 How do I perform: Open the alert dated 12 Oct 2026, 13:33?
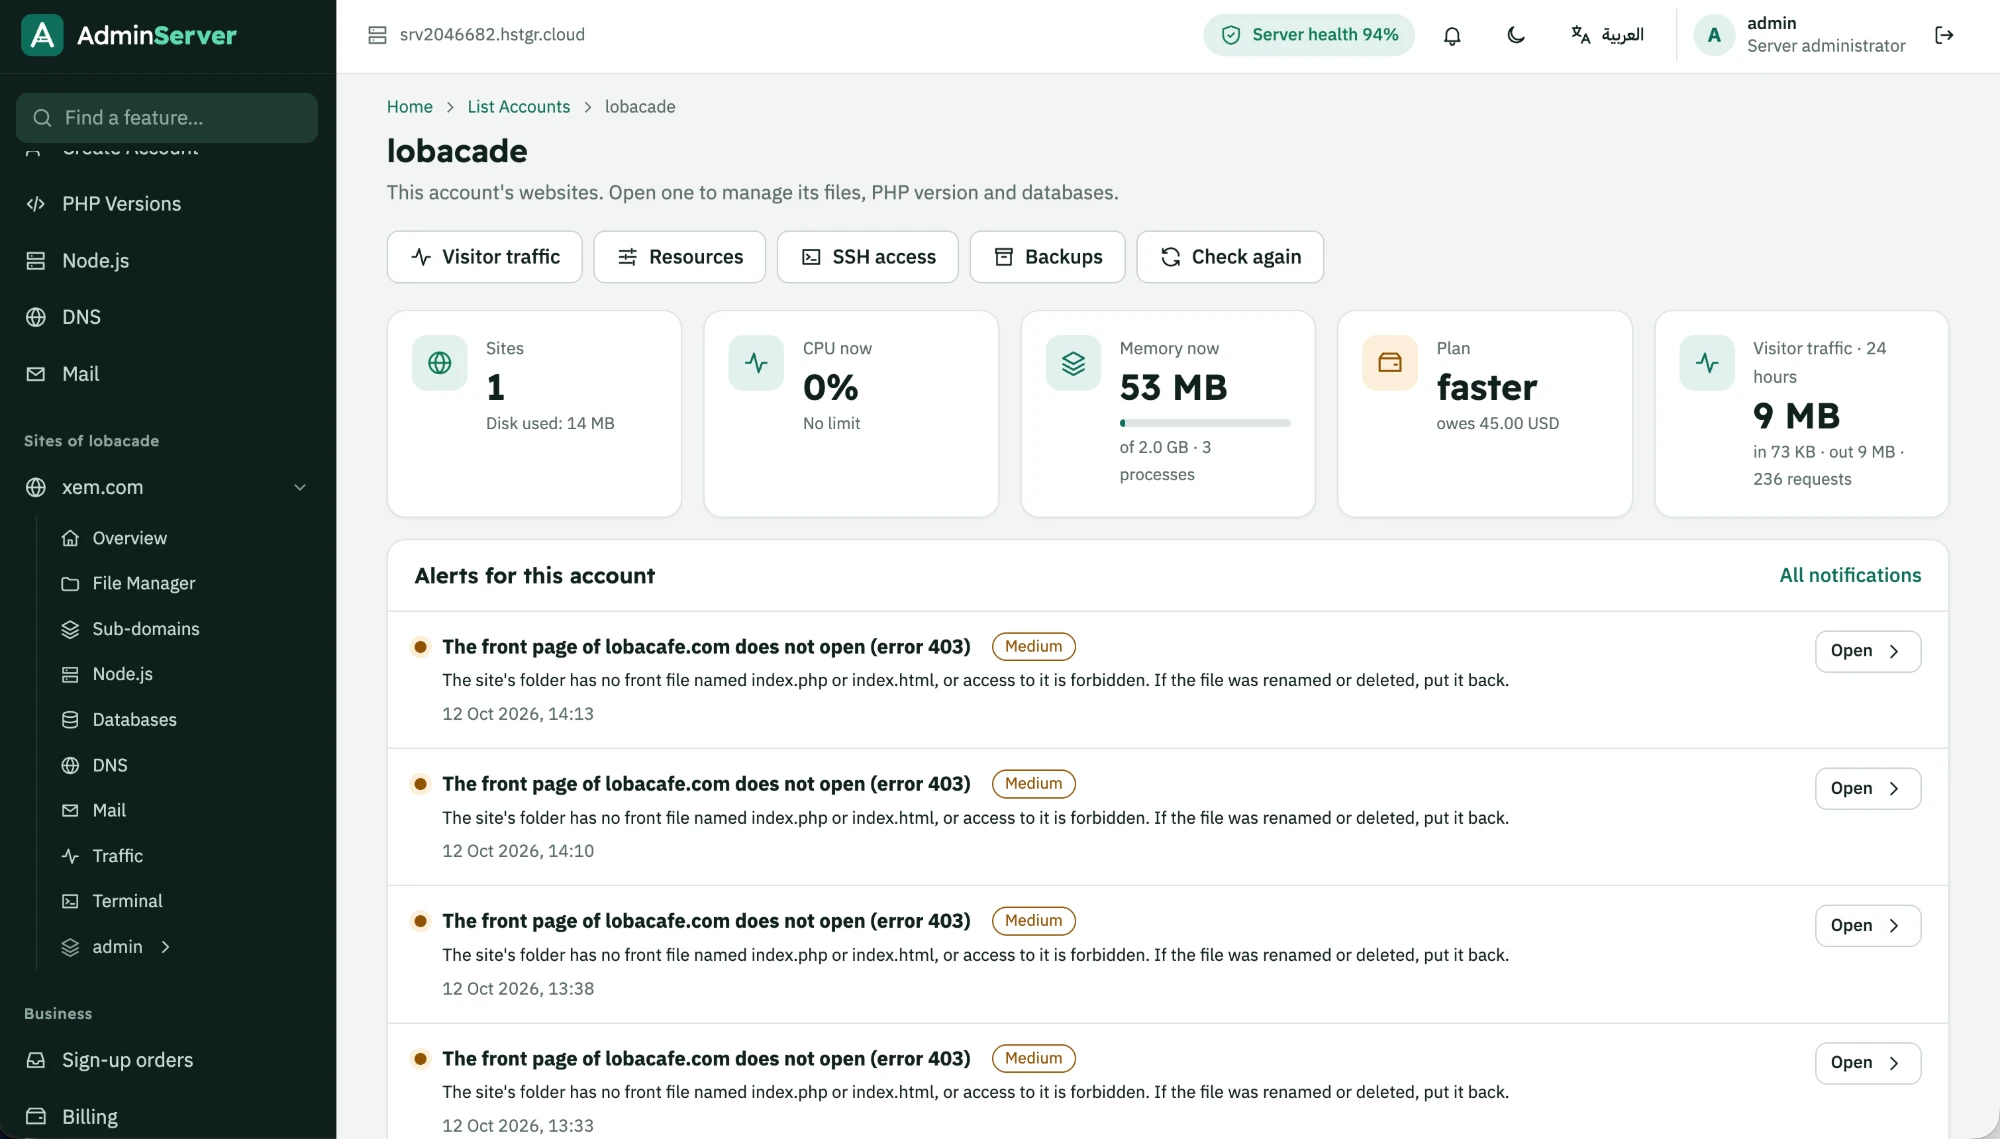point(1868,1063)
